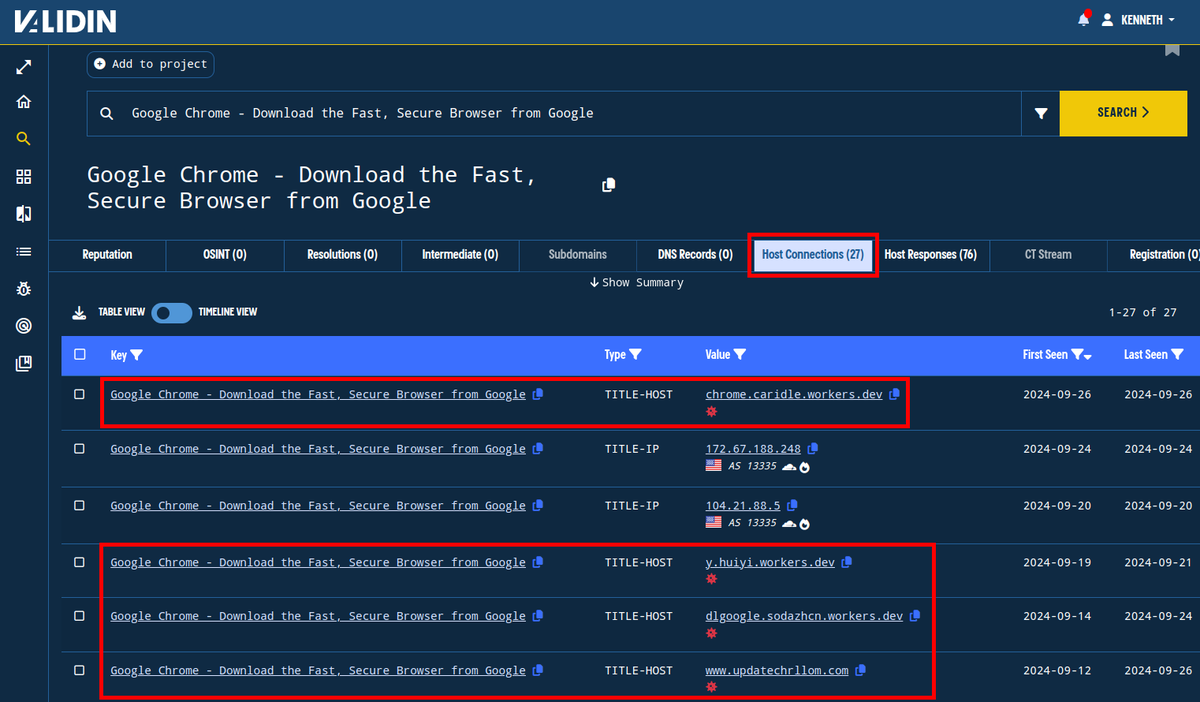Switch to the Resolutions (0) tab

342,255
